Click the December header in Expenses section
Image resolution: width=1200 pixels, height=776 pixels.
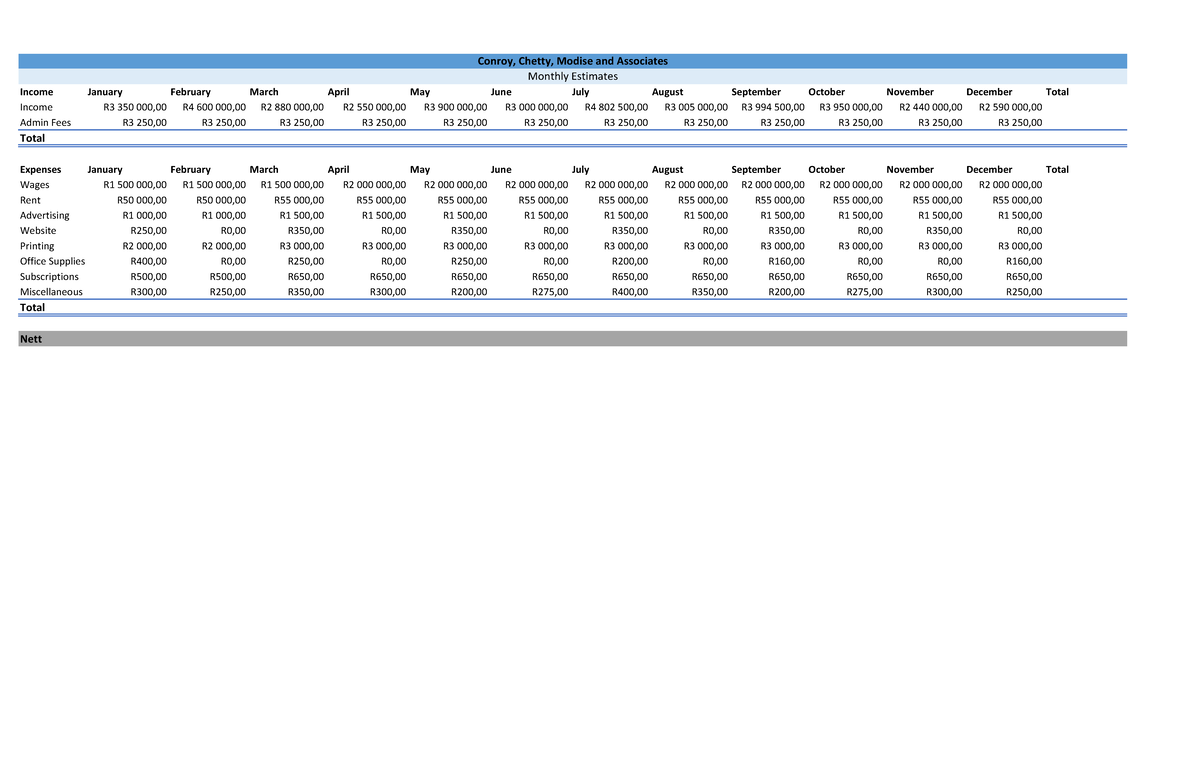tap(989, 170)
